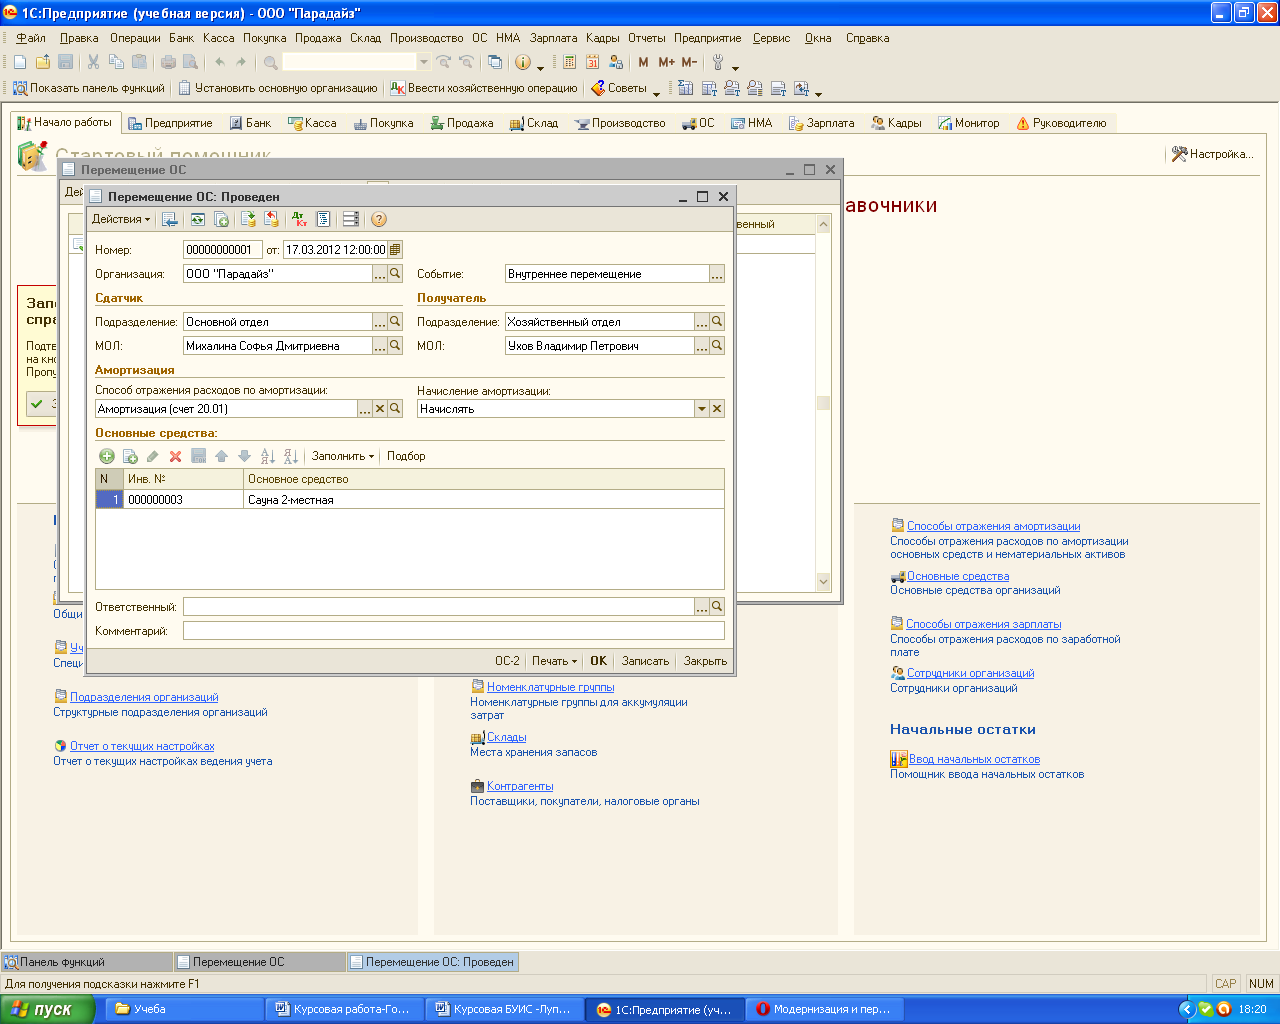Open the Печать dropdown
The image size is (1280, 1024).
pyautogui.click(x=554, y=661)
